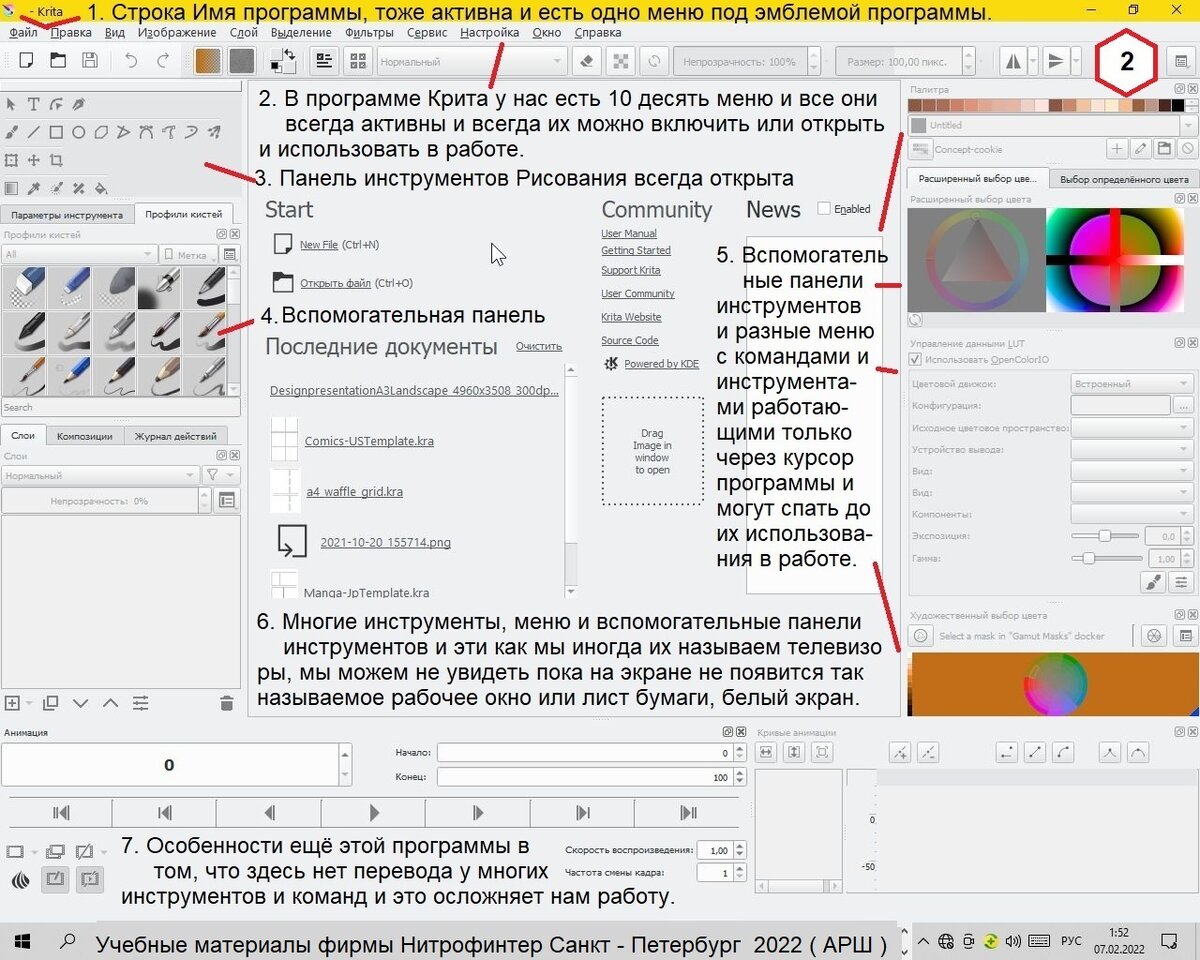The image size is (1200, 960).
Task: Select the shape select arrow tool
Action: coord(11,104)
